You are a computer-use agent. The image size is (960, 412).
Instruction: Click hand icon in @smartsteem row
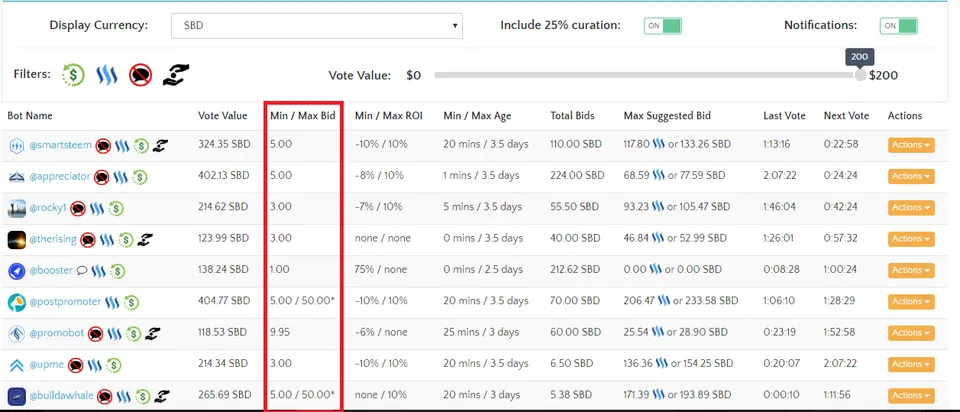coord(160,146)
